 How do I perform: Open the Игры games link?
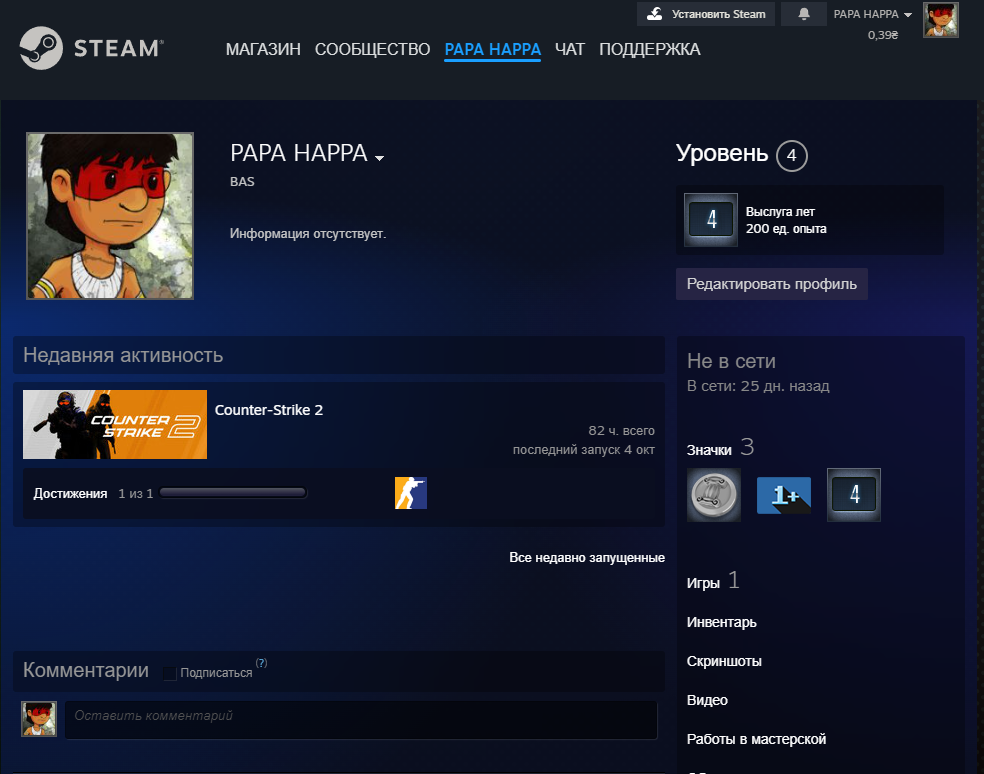703,583
